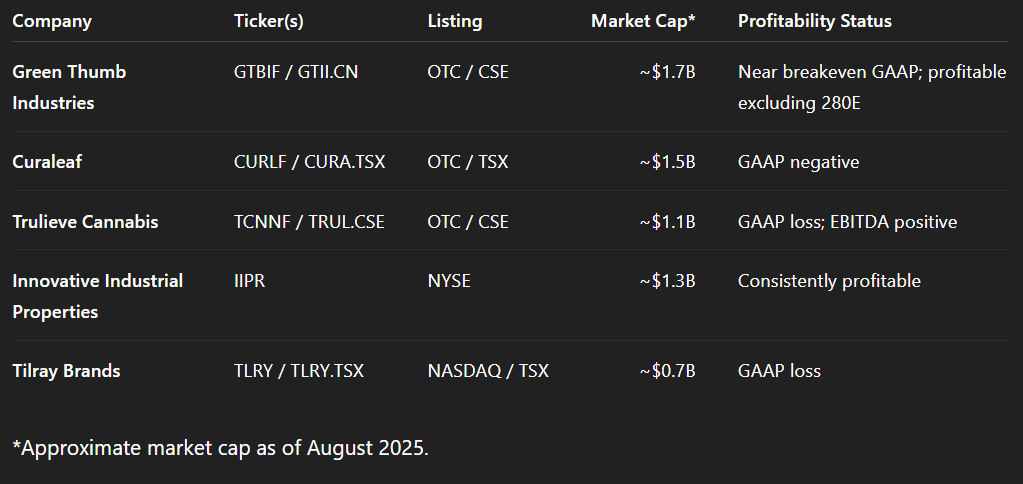Image resolution: width=1023 pixels, height=484 pixels.
Task: Select the Tilray Brands company name
Action: [66, 371]
